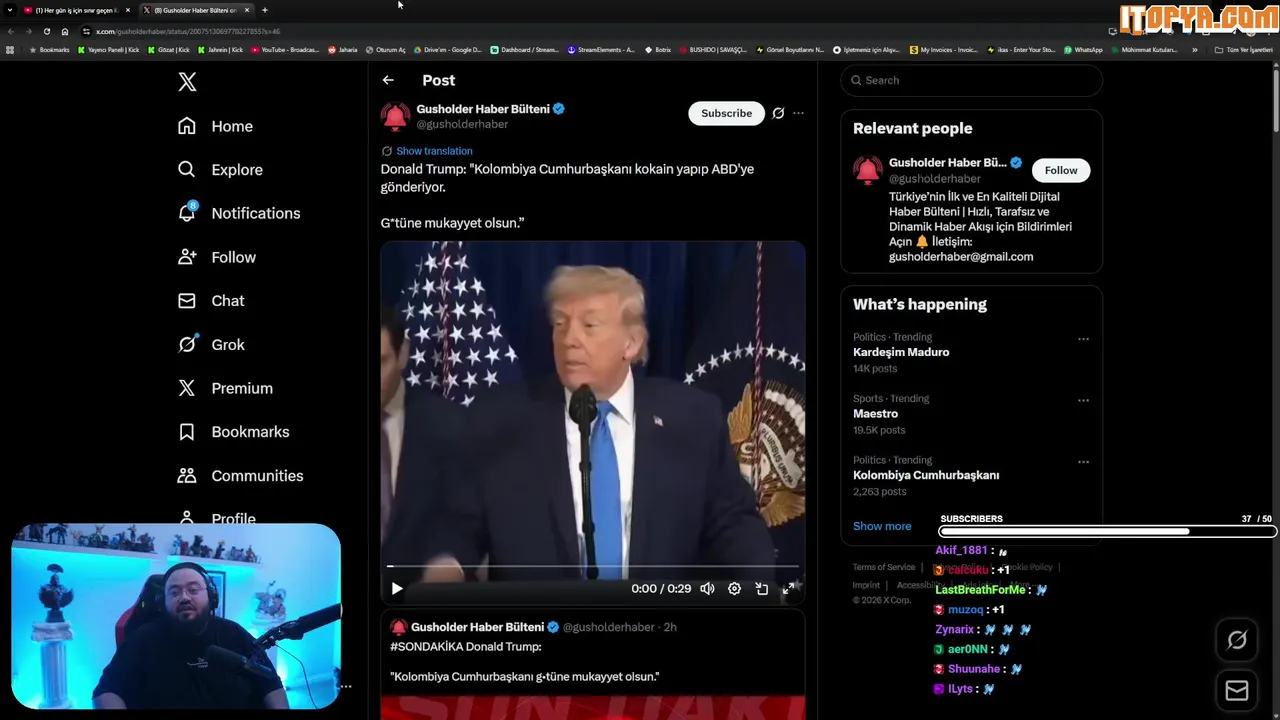
Task: Open the Notifications bell
Action: click(x=238, y=213)
